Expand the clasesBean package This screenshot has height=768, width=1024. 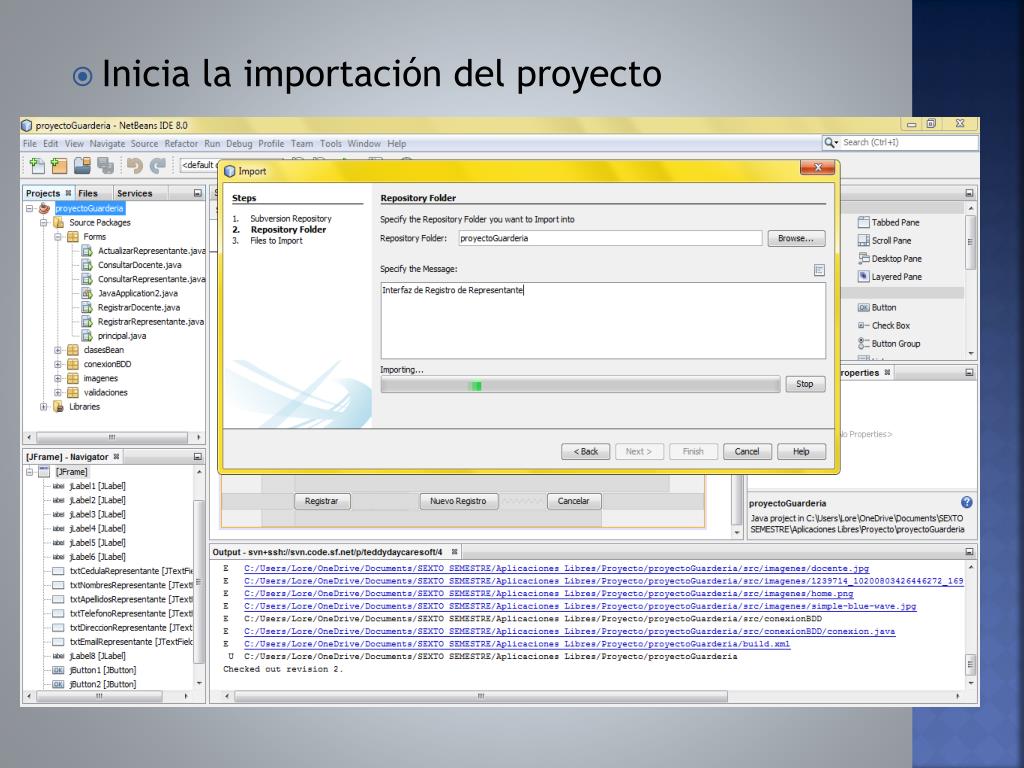pyautogui.click(x=57, y=350)
